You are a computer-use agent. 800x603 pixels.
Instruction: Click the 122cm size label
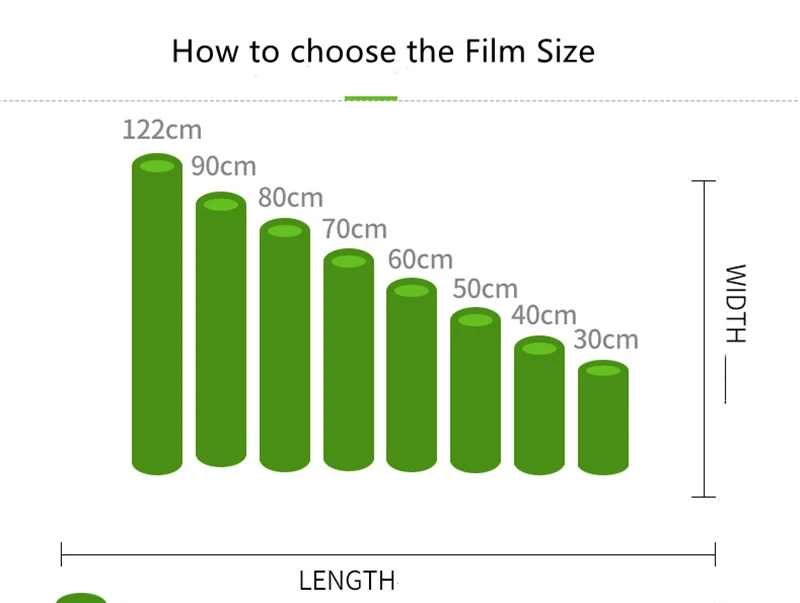click(162, 130)
